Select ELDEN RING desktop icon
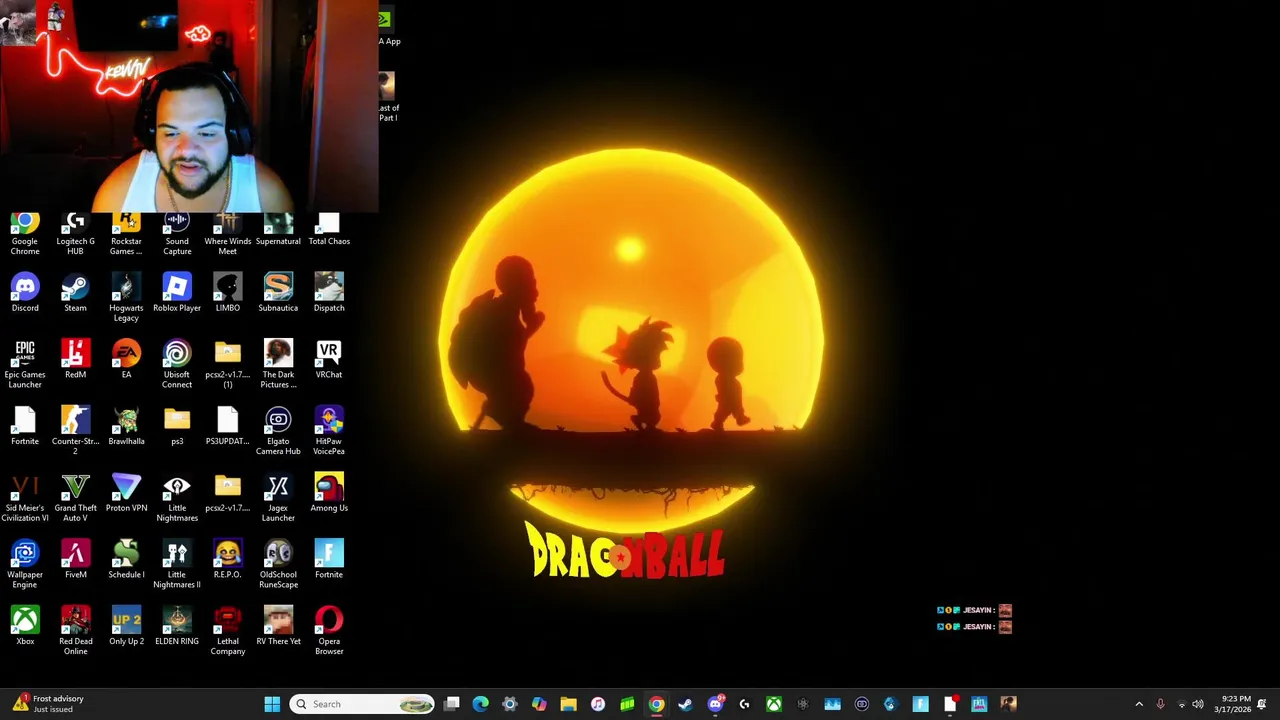This screenshot has height=720, width=1280. pos(177,626)
